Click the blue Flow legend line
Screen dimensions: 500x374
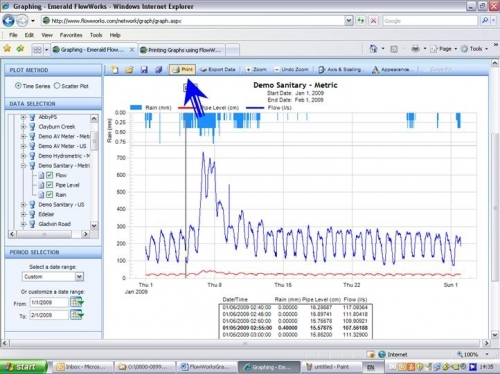(255, 107)
